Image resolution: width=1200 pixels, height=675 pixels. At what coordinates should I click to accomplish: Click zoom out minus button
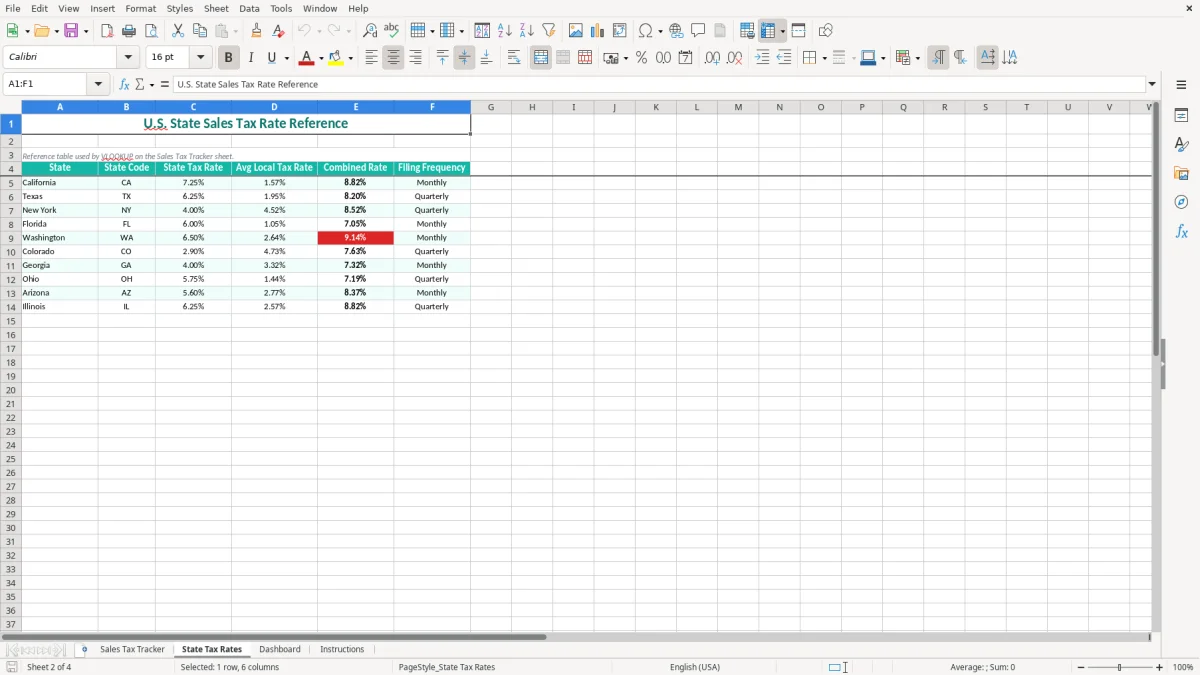(1081, 667)
